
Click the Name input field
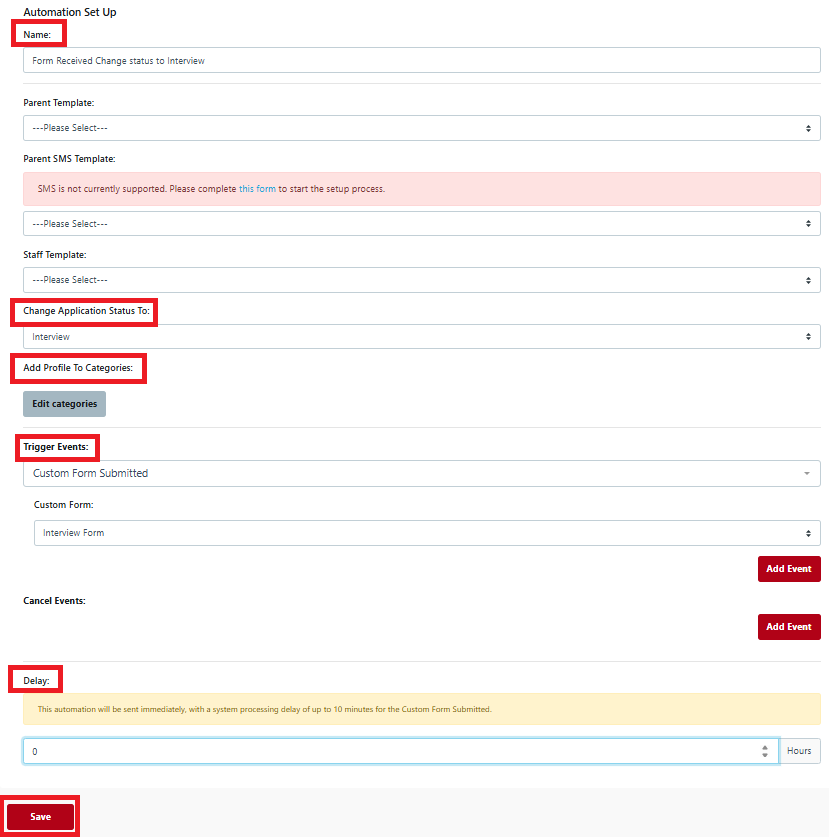[420, 60]
